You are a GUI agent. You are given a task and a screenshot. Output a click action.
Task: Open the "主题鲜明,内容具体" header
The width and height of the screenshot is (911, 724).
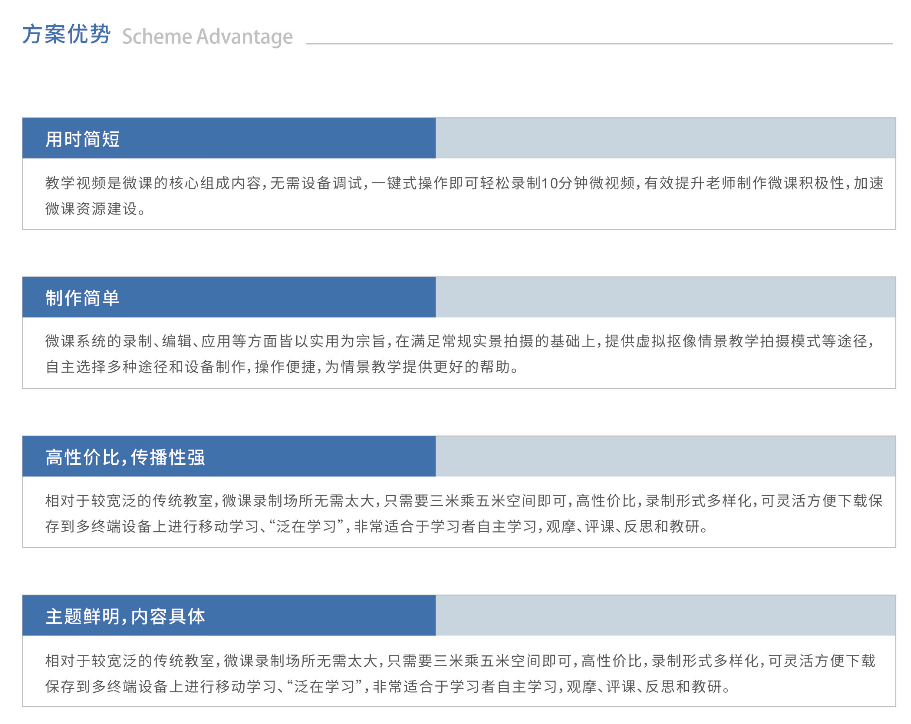click(229, 615)
